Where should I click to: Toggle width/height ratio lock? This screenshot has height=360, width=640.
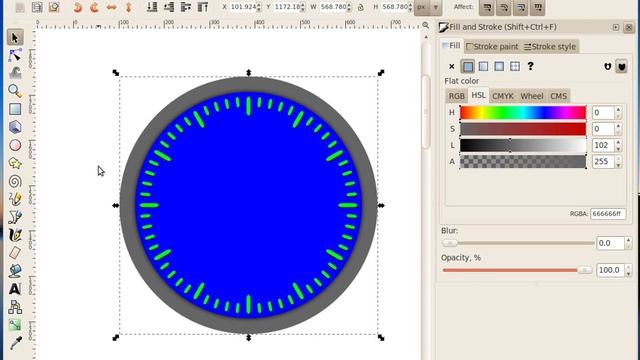coord(360,7)
